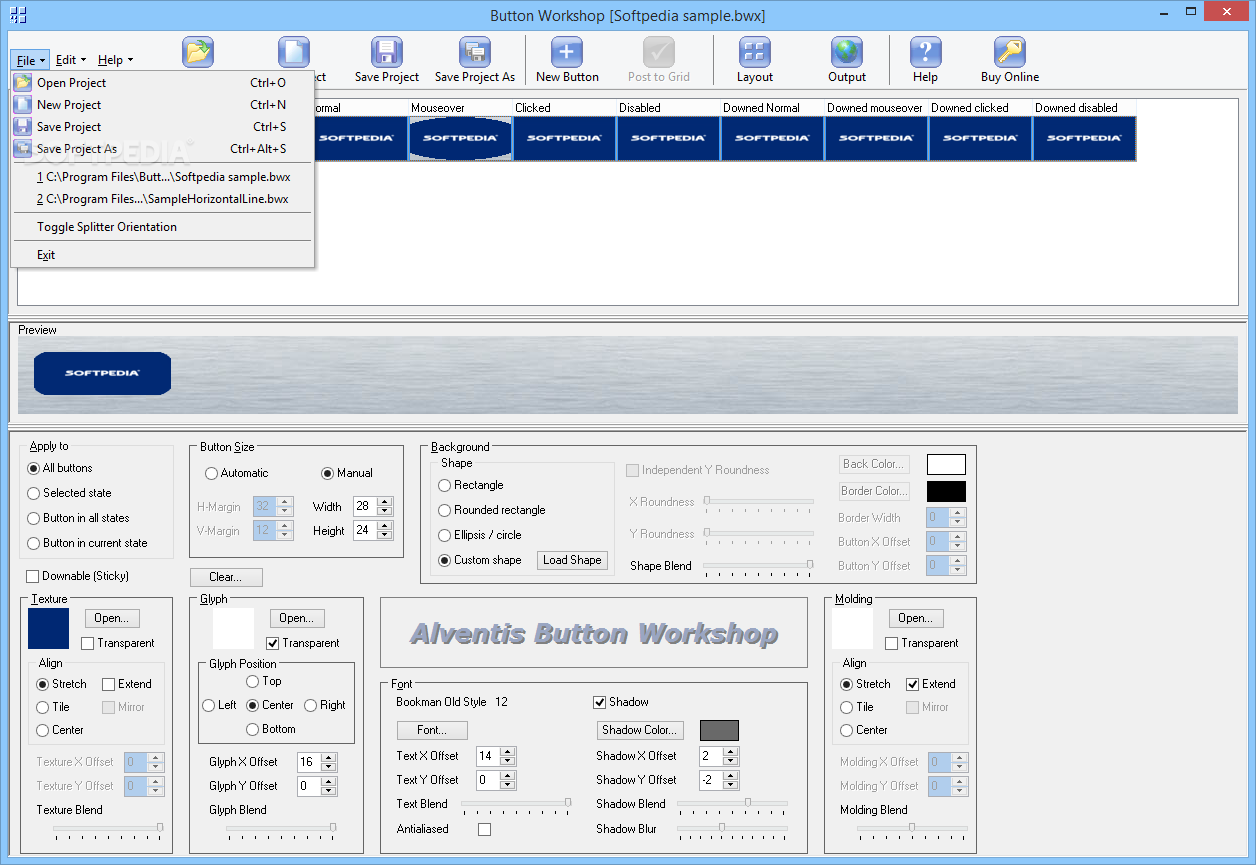The height and width of the screenshot is (865, 1256).
Task: Increase the Width stepper value
Action: coord(385,502)
